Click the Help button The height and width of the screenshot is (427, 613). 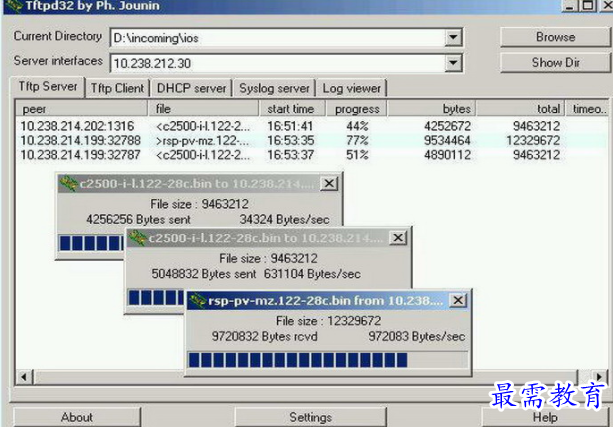tap(545, 417)
